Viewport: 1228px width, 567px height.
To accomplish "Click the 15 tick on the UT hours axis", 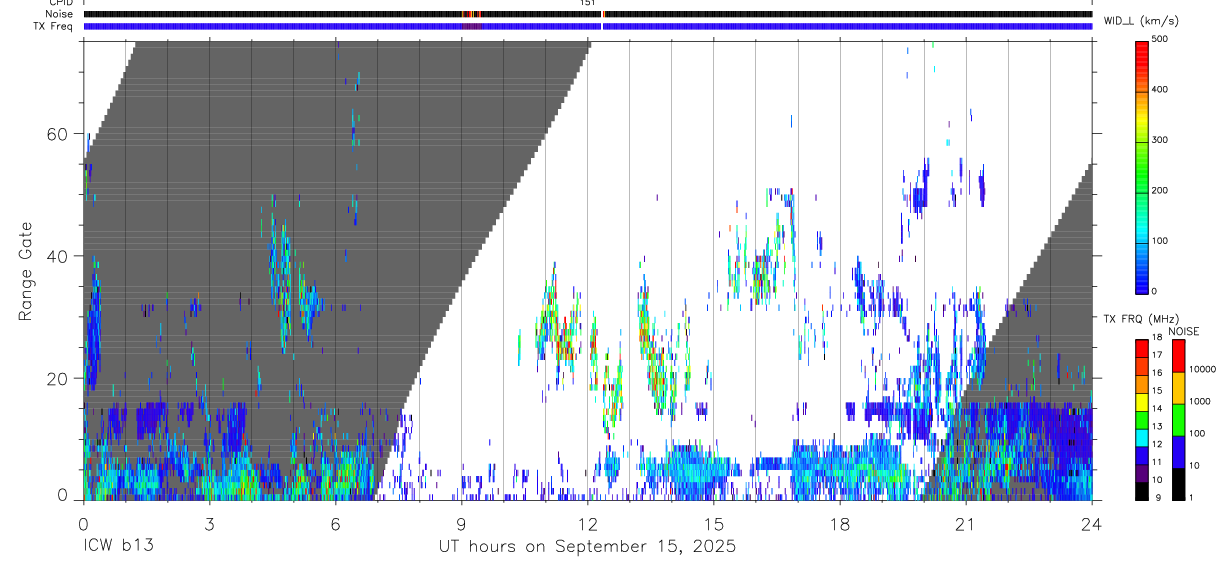I will [x=713, y=523].
